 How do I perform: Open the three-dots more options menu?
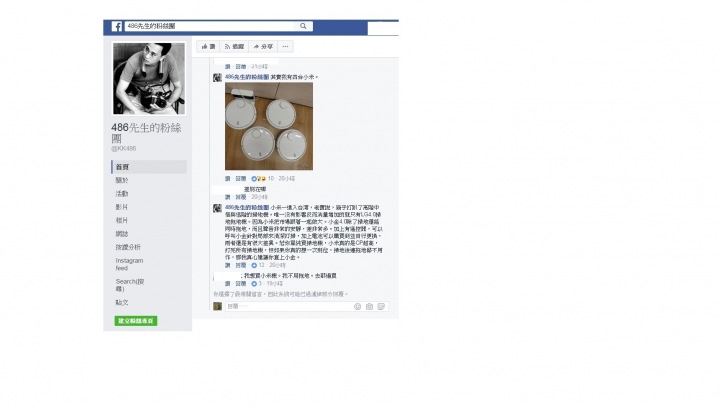[x=286, y=46]
